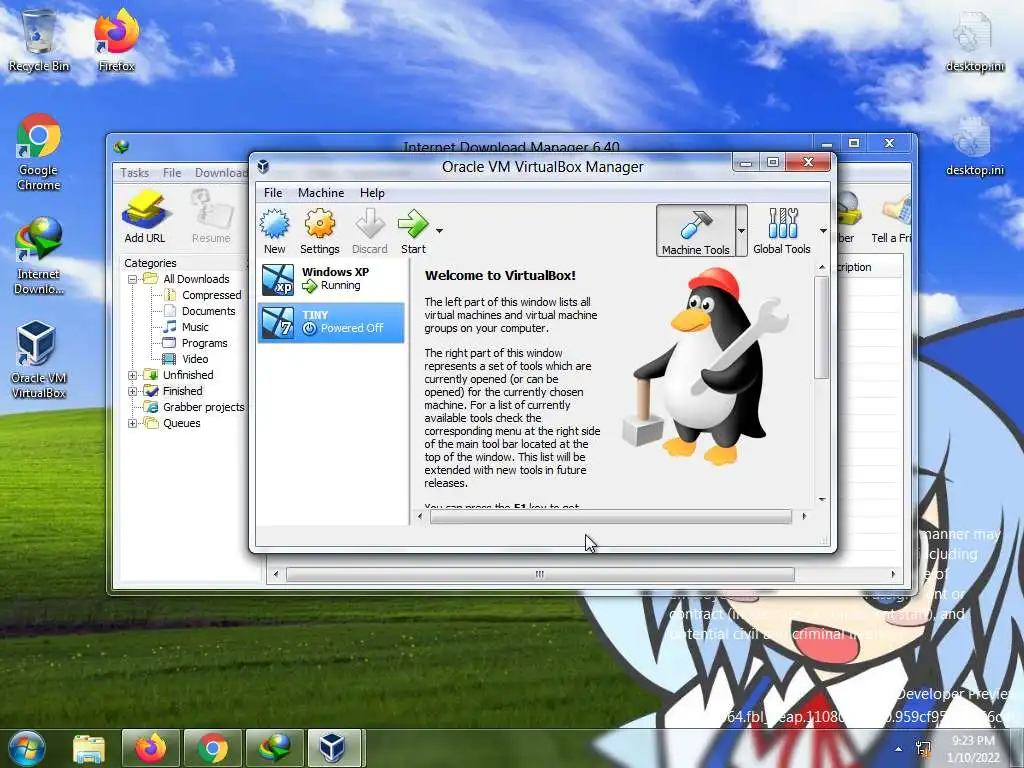Switch to Firefox in the taskbar
The height and width of the screenshot is (768, 1024).
[x=150, y=748]
